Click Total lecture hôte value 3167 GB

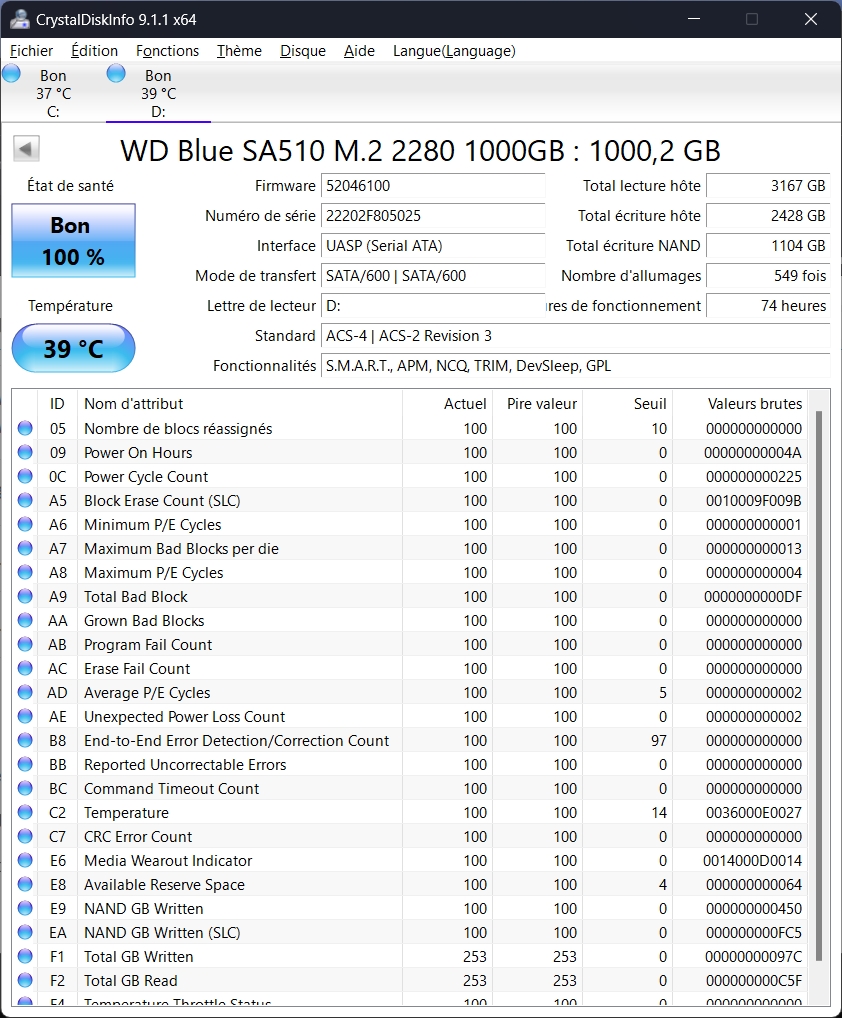coord(768,186)
